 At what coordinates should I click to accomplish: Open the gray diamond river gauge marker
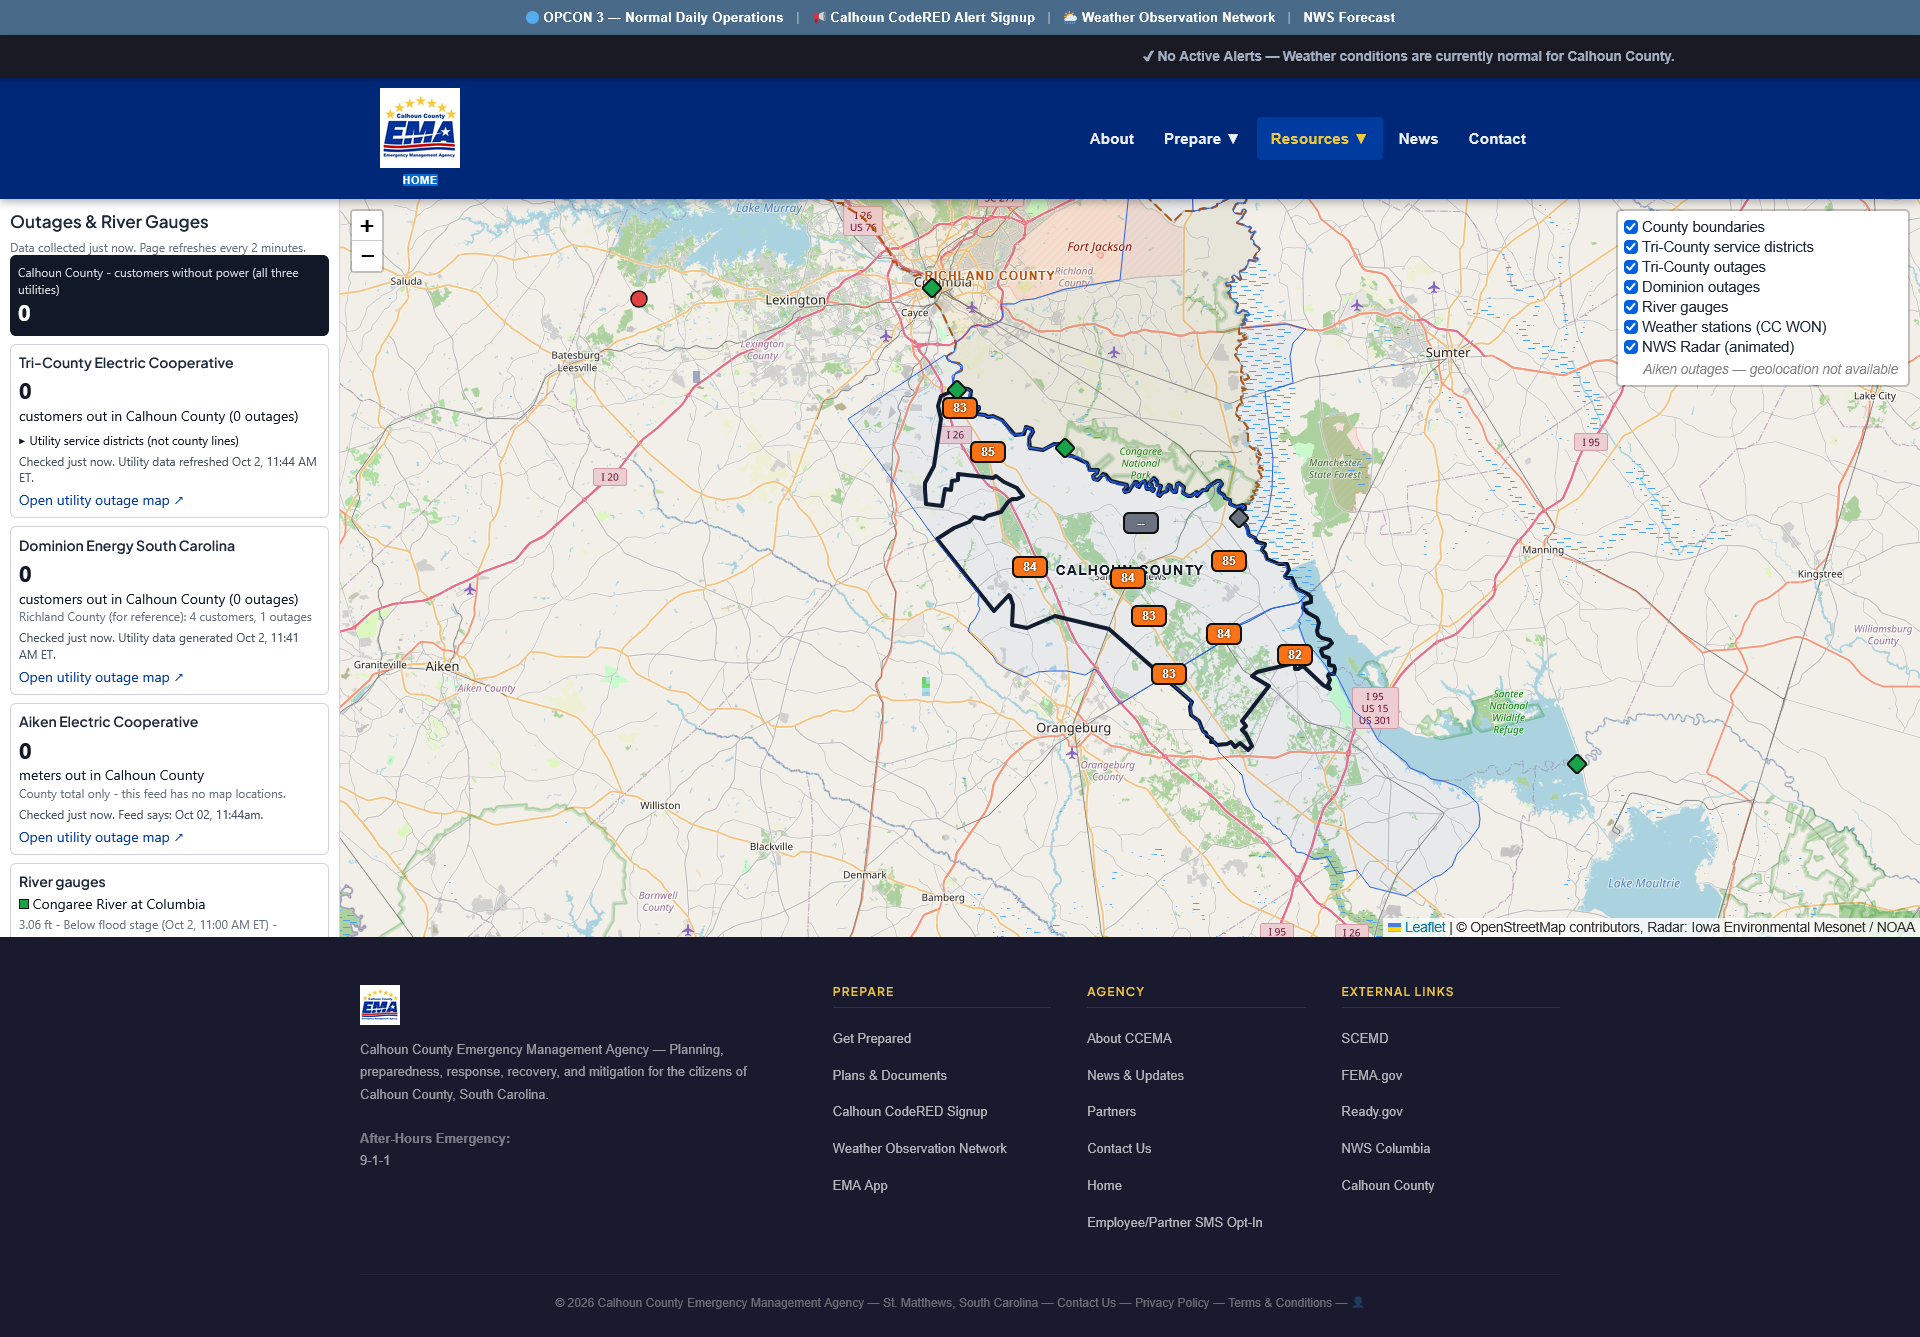coord(1239,517)
